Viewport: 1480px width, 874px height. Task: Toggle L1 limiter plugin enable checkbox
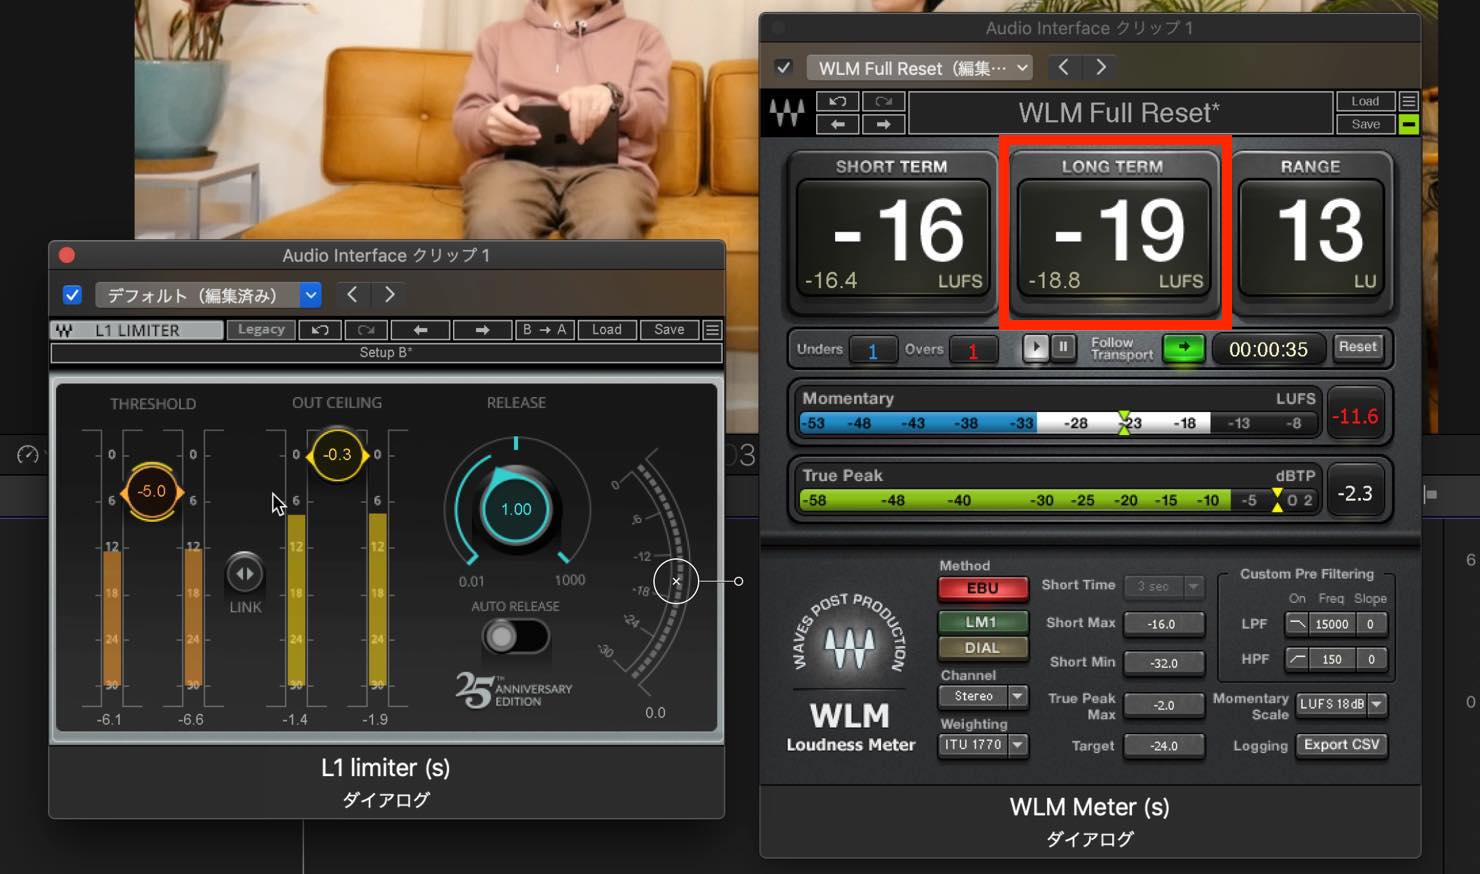72,295
